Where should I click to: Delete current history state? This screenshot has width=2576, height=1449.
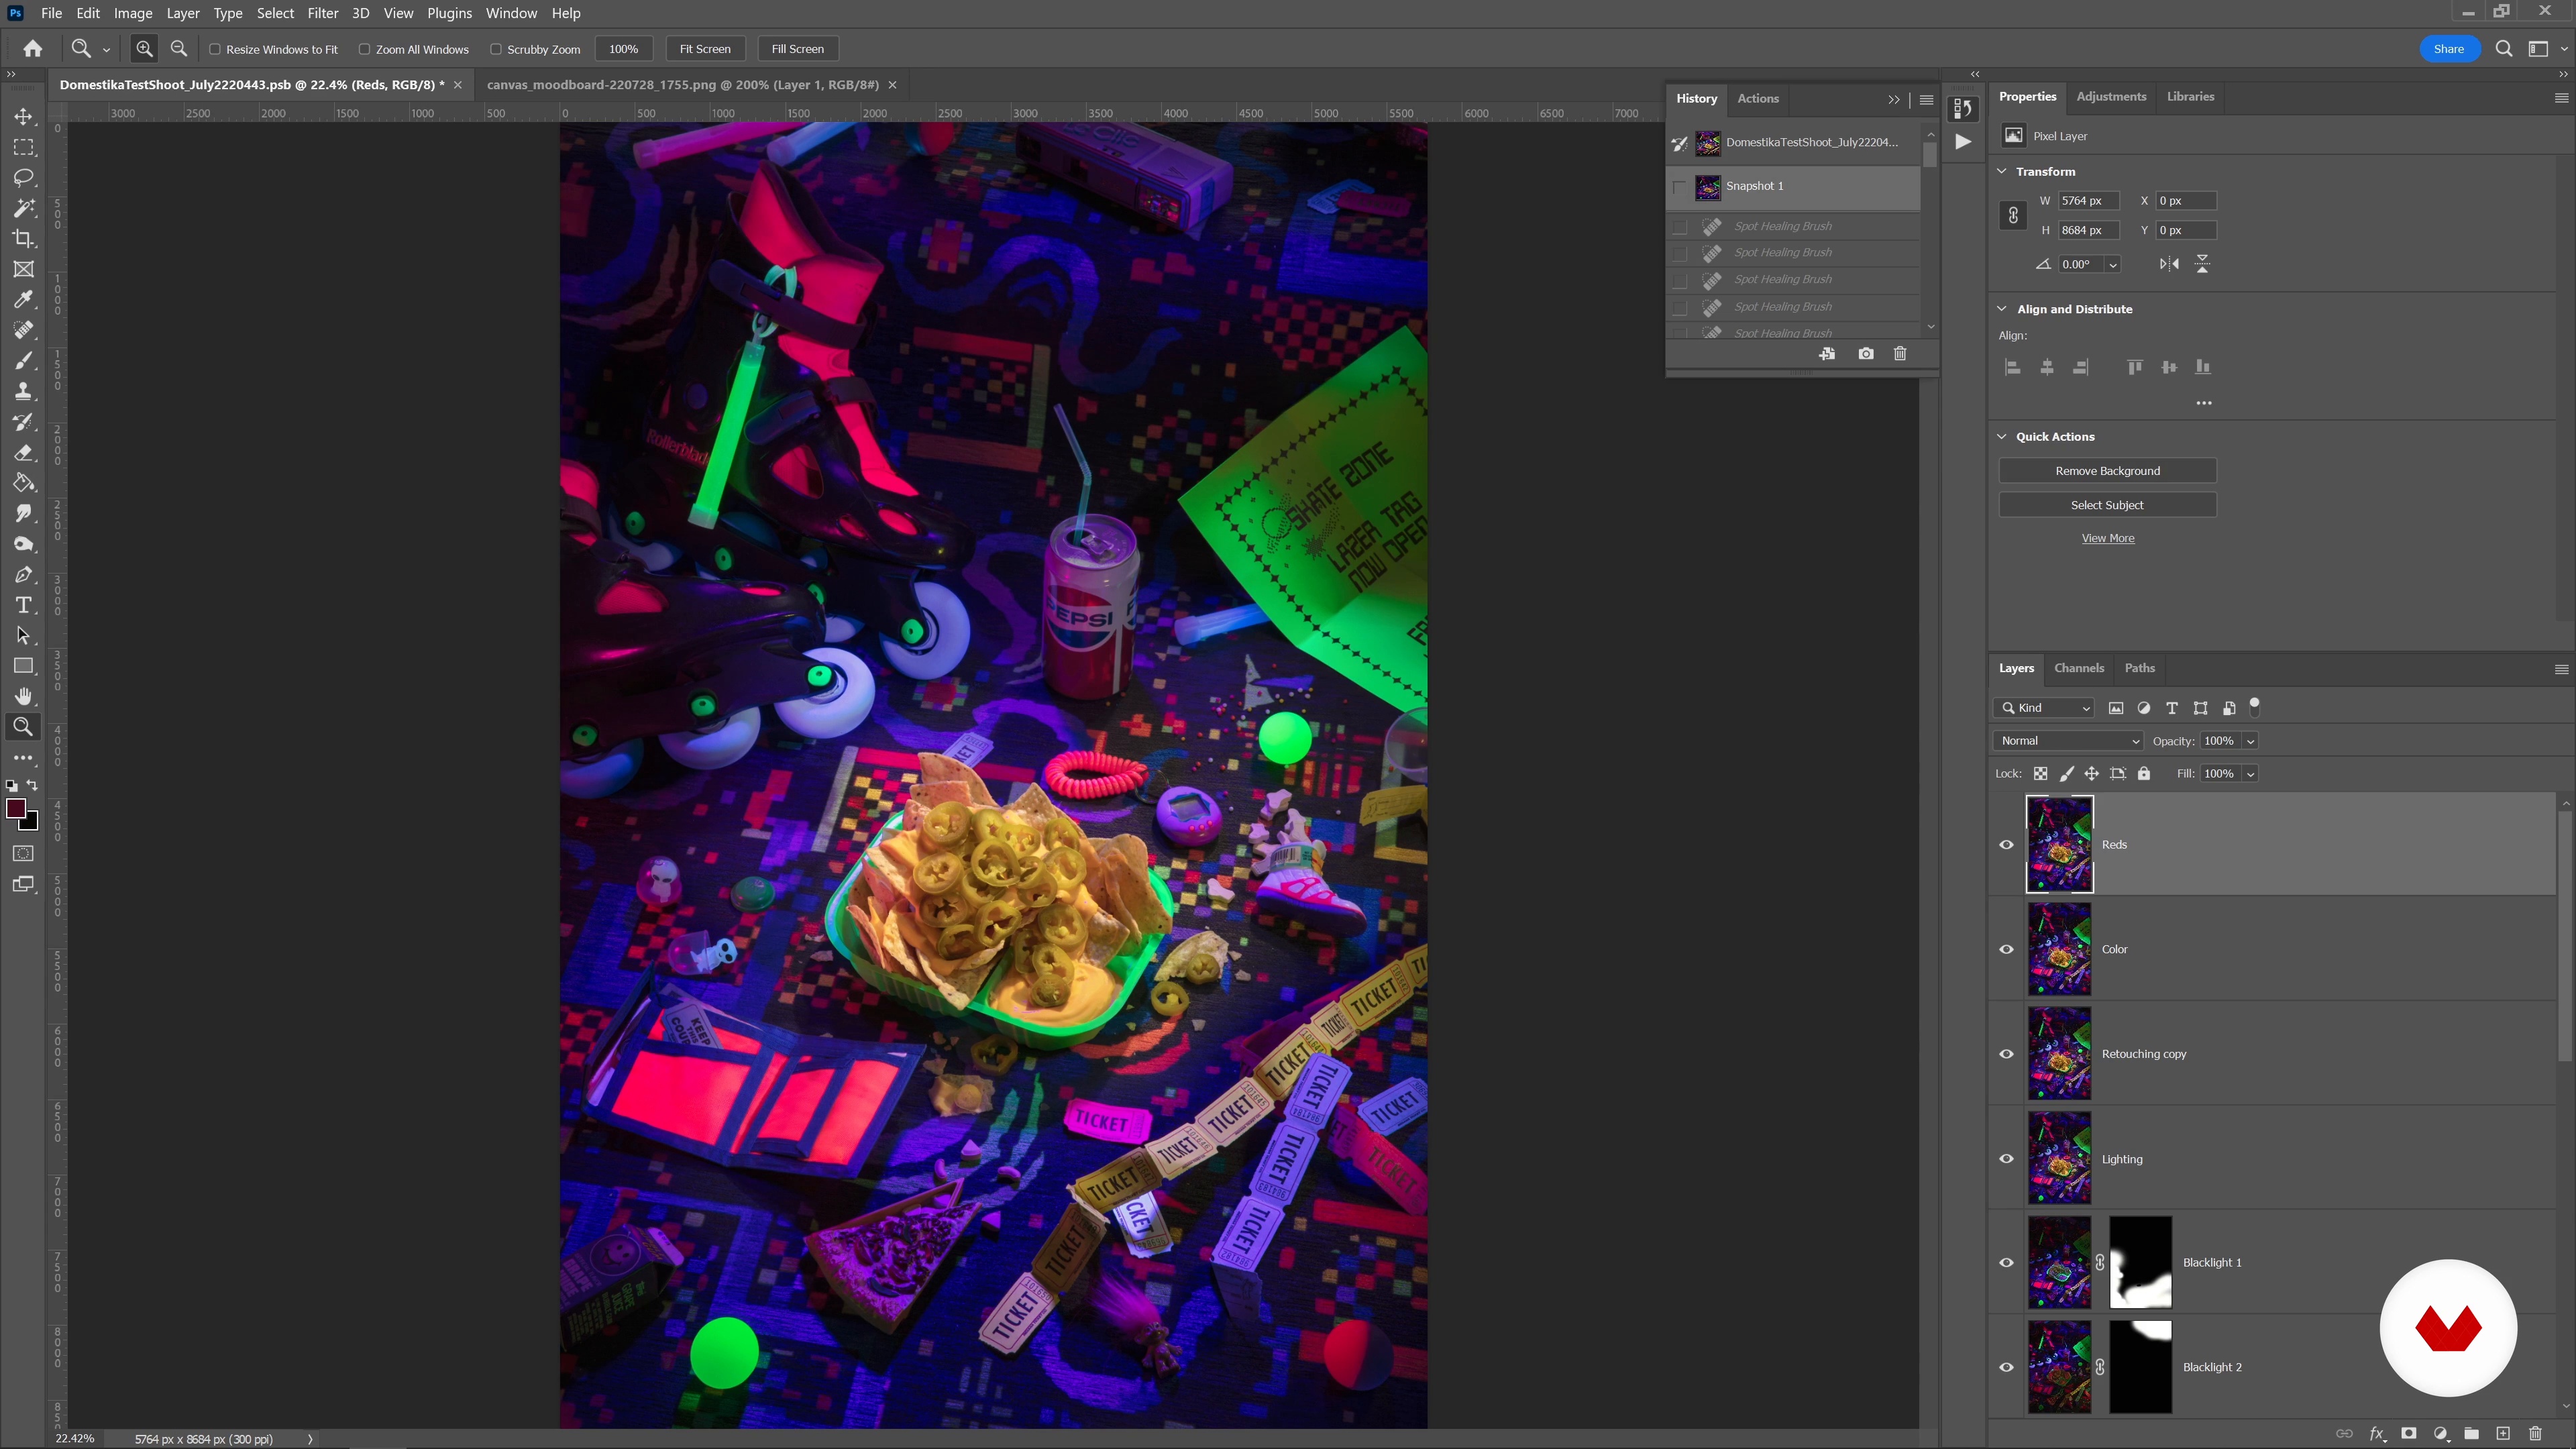(x=1900, y=354)
